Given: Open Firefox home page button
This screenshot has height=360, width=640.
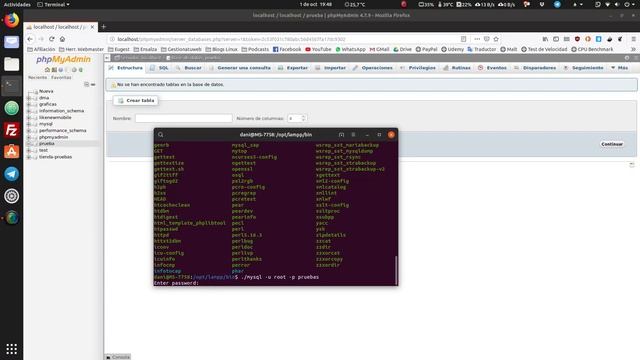Looking at the screenshot, I should click(x=62, y=39).
